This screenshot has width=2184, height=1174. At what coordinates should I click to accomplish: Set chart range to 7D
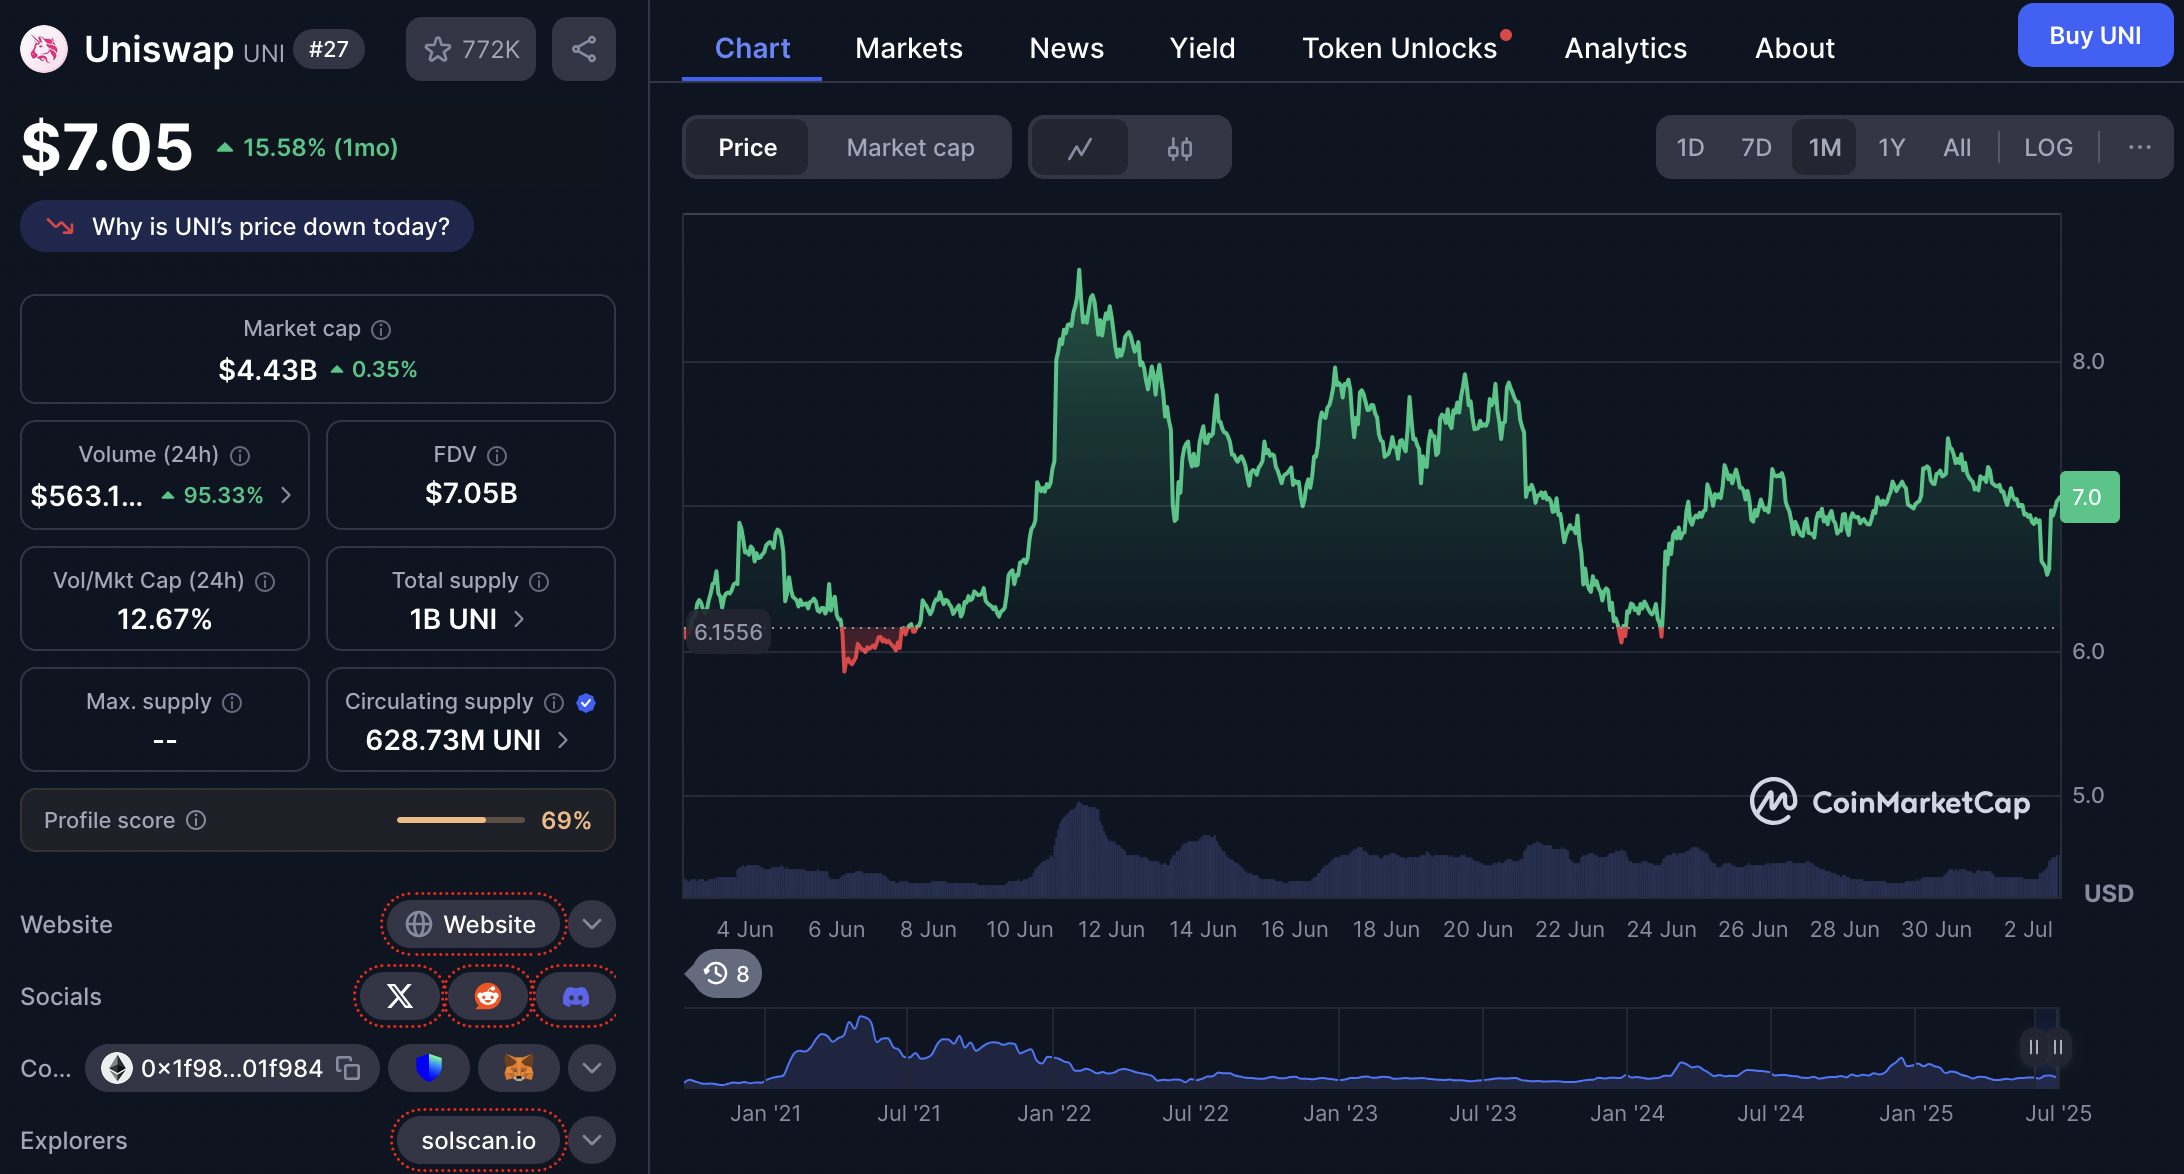tap(1756, 148)
